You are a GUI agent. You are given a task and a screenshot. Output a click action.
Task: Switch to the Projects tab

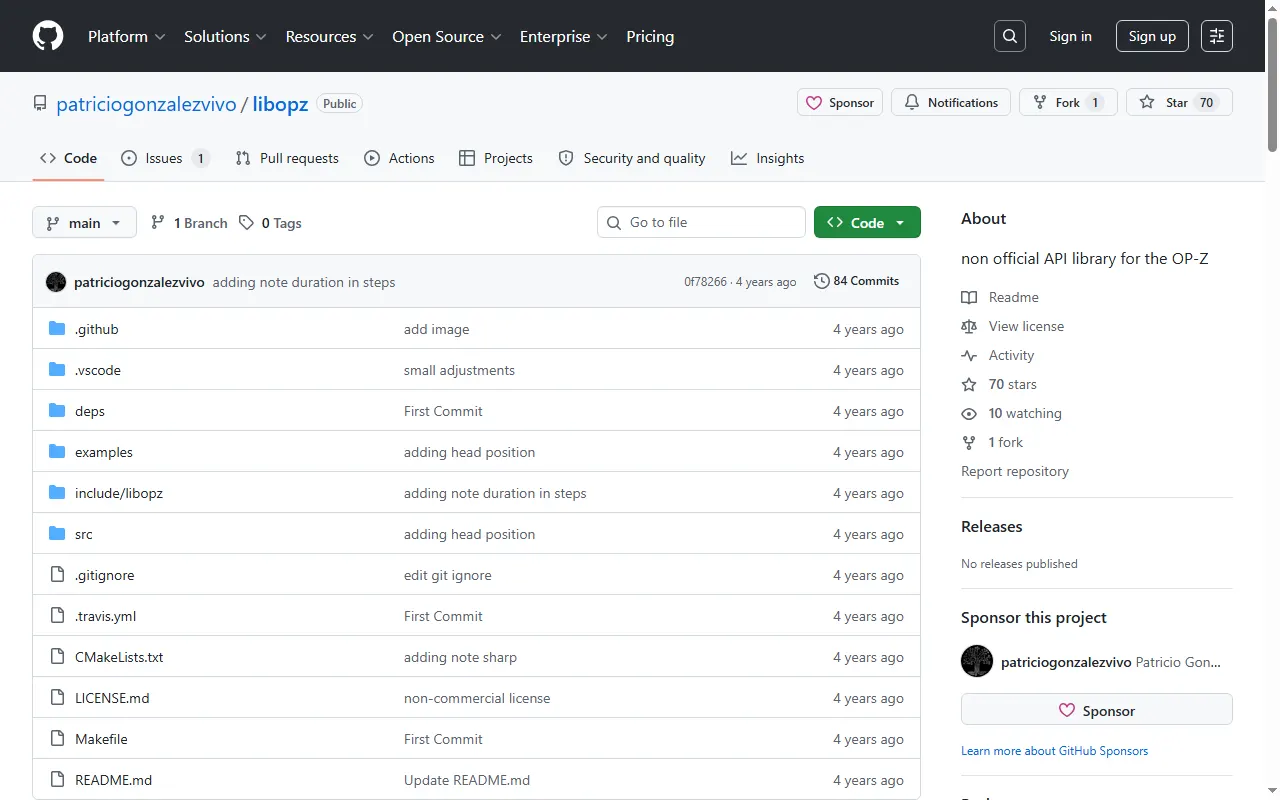[496, 158]
